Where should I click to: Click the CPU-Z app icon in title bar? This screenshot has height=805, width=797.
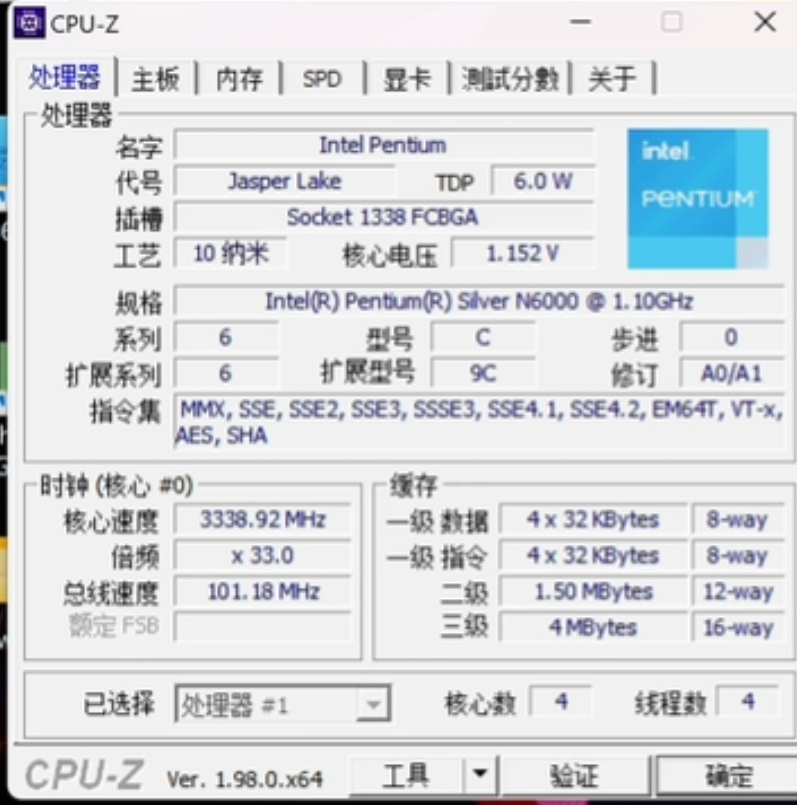[30, 23]
